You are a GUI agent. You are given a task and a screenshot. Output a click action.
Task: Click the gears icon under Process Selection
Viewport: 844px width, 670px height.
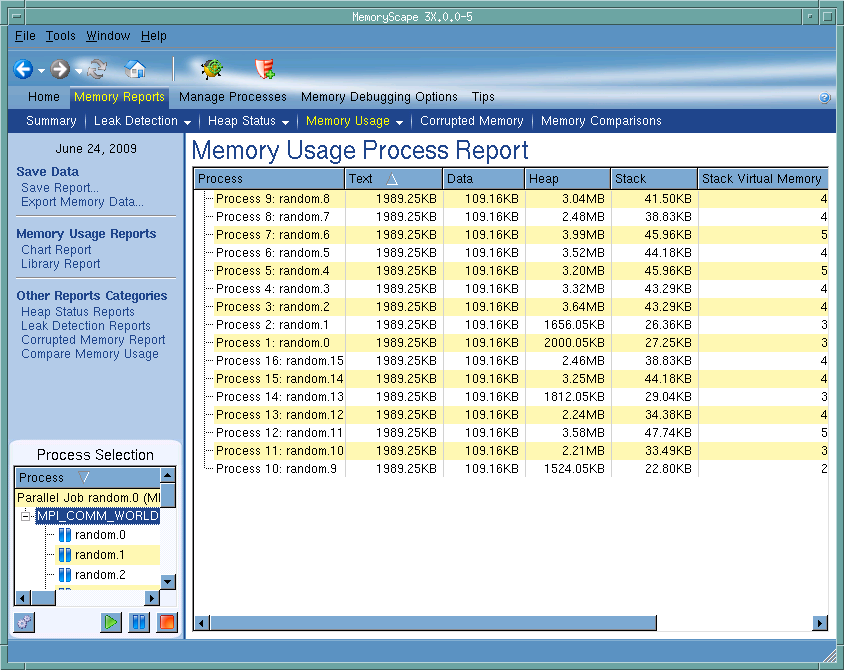[x=24, y=622]
